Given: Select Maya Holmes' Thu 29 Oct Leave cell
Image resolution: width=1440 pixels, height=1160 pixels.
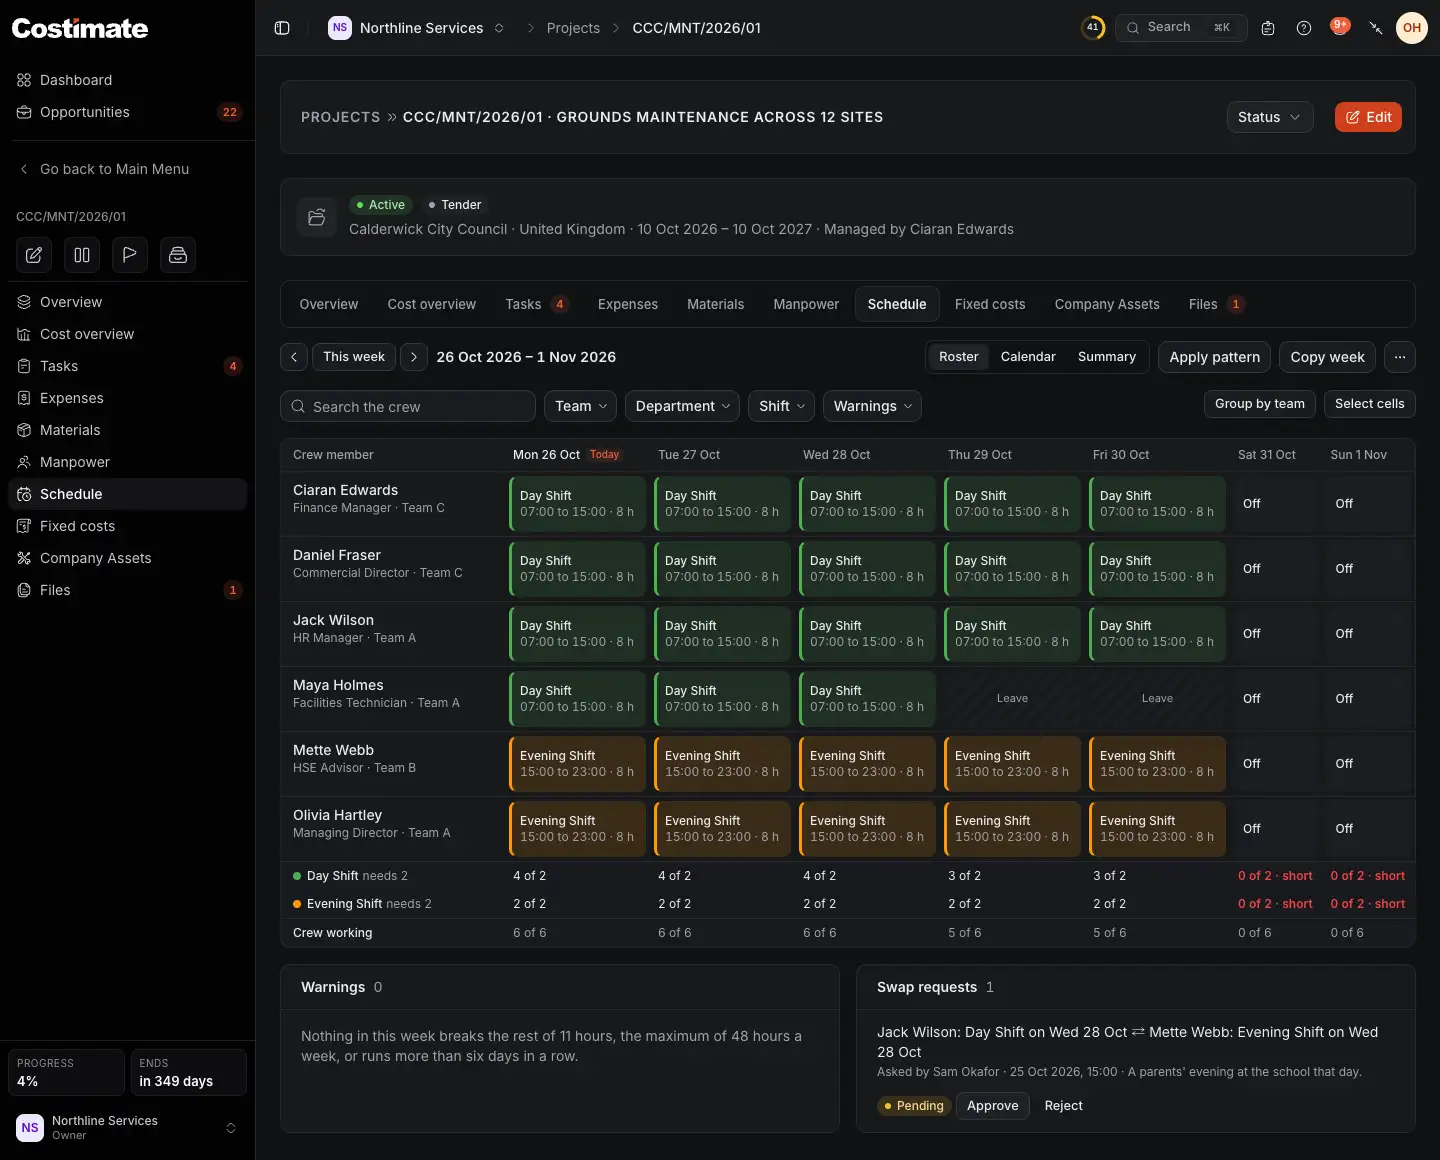Looking at the screenshot, I should click(1012, 699).
